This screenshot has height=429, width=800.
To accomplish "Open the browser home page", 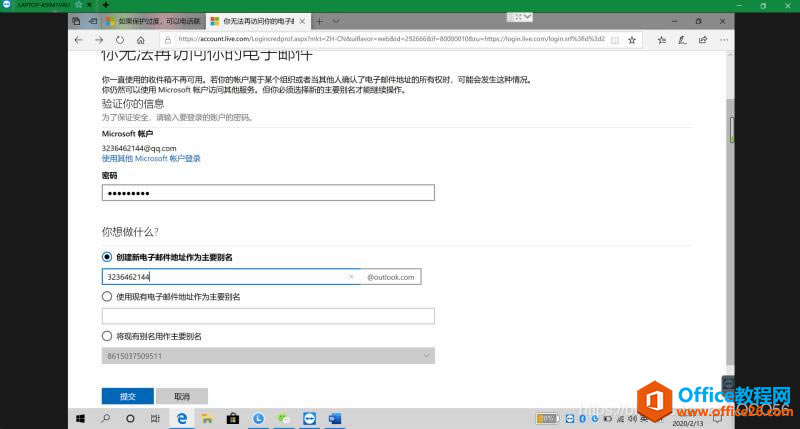I will (x=141, y=40).
